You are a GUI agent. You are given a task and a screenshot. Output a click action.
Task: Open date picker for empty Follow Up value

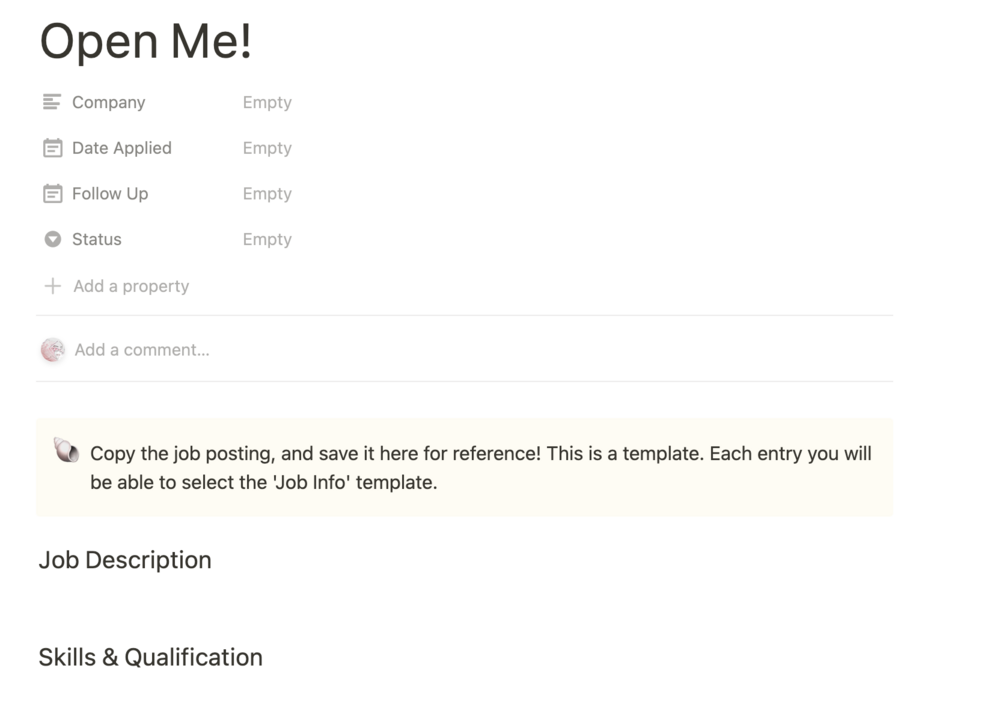tap(267, 194)
